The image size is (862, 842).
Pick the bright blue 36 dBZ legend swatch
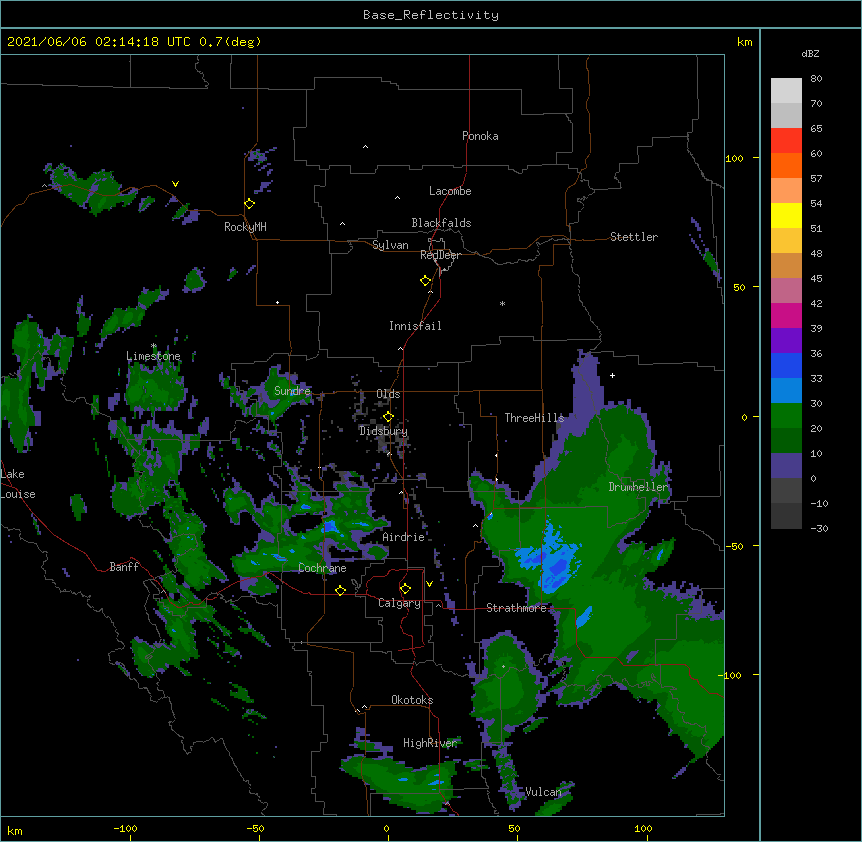(786, 365)
